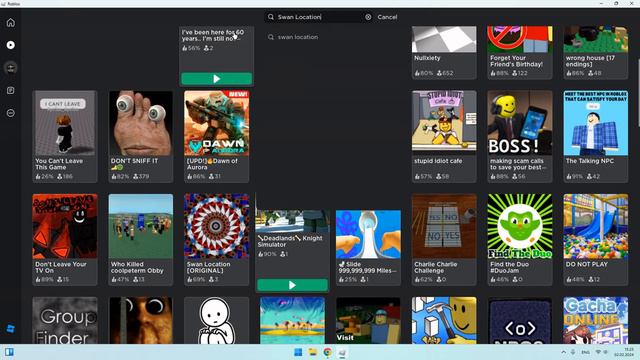Select the 'swan location' search suggestion
Image resolution: width=640 pixels, height=360 pixels.
point(298,37)
